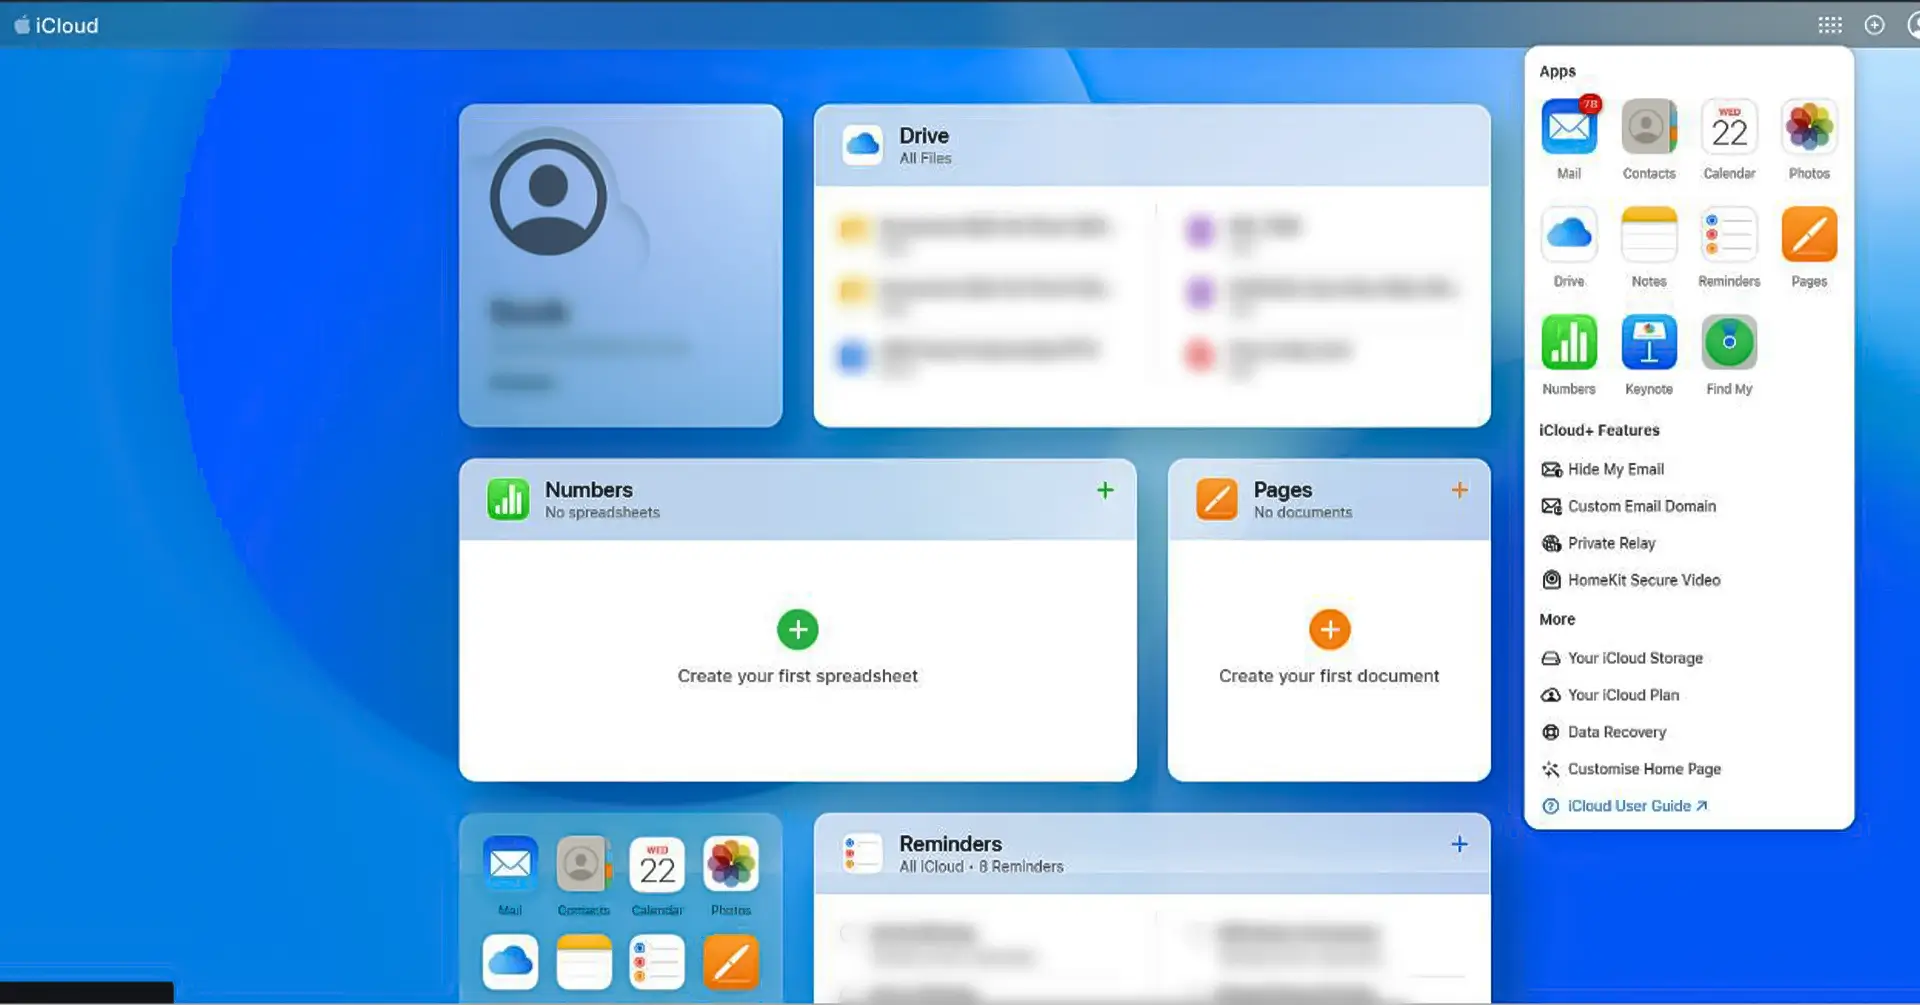The height and width of the screenshot is (1005, 1920).
Task: Open Pages in the Apps panel
Action: tap(1809, 235)
